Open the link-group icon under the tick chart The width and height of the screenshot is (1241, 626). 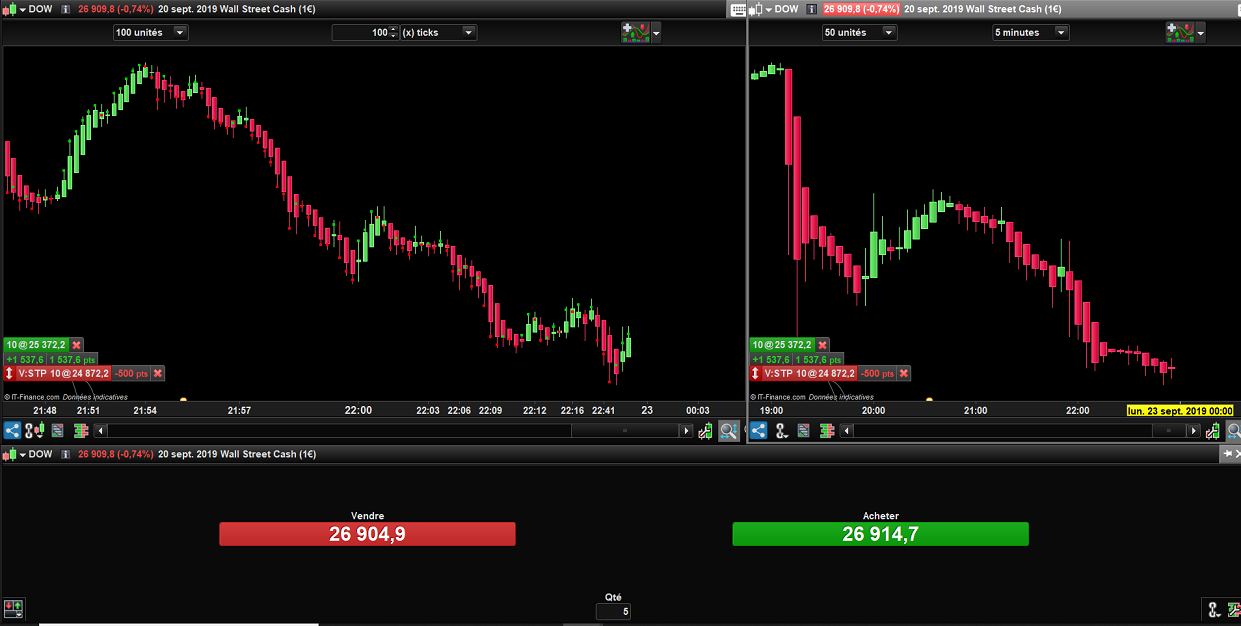(x=34, y=431)
